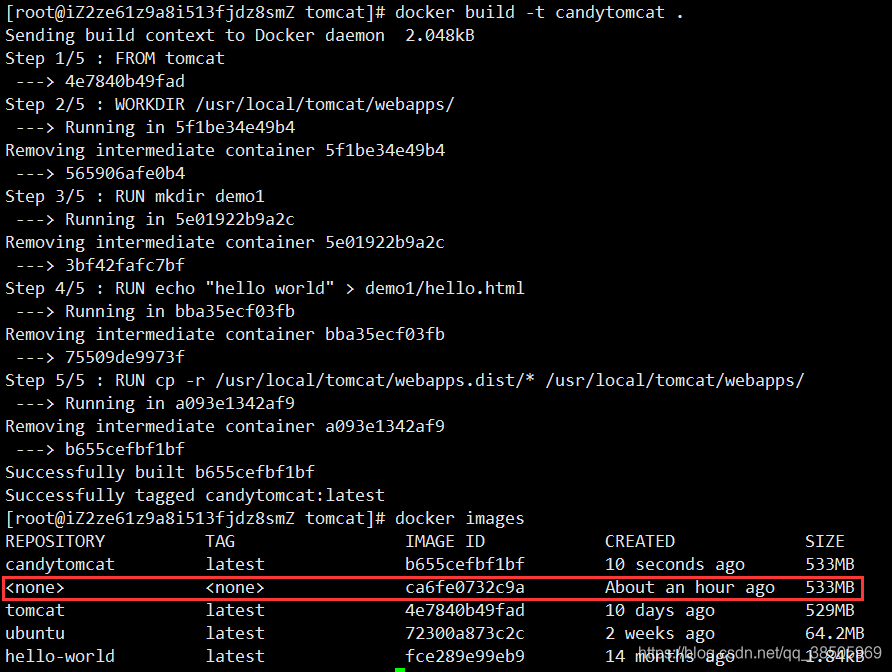Screen dimensions: 892x672
Task: Click the TAG column header
Action: (x=220, y=541)
